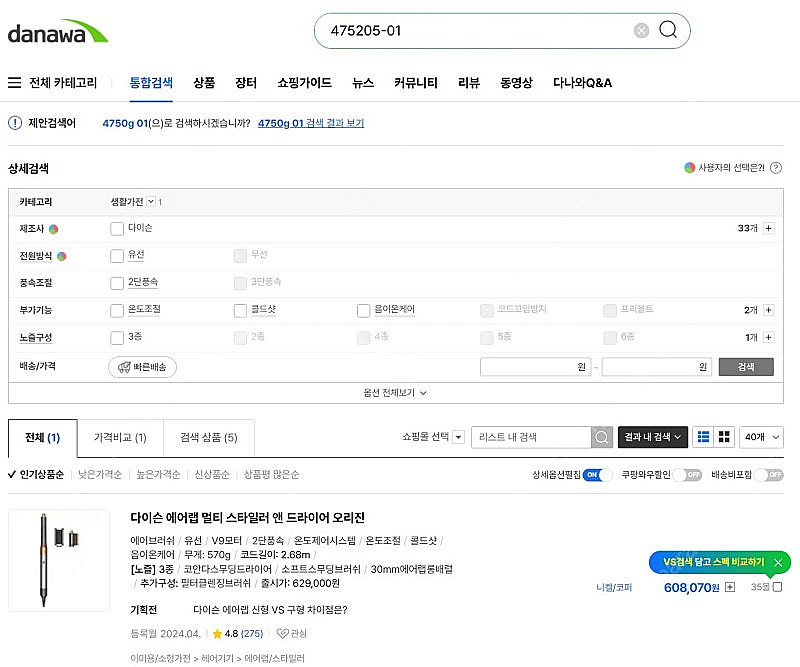The height and width of the screenshot is (667, 800).
Task: Check the 3종 nozzle checkbox
Action: tap(117, 337)
